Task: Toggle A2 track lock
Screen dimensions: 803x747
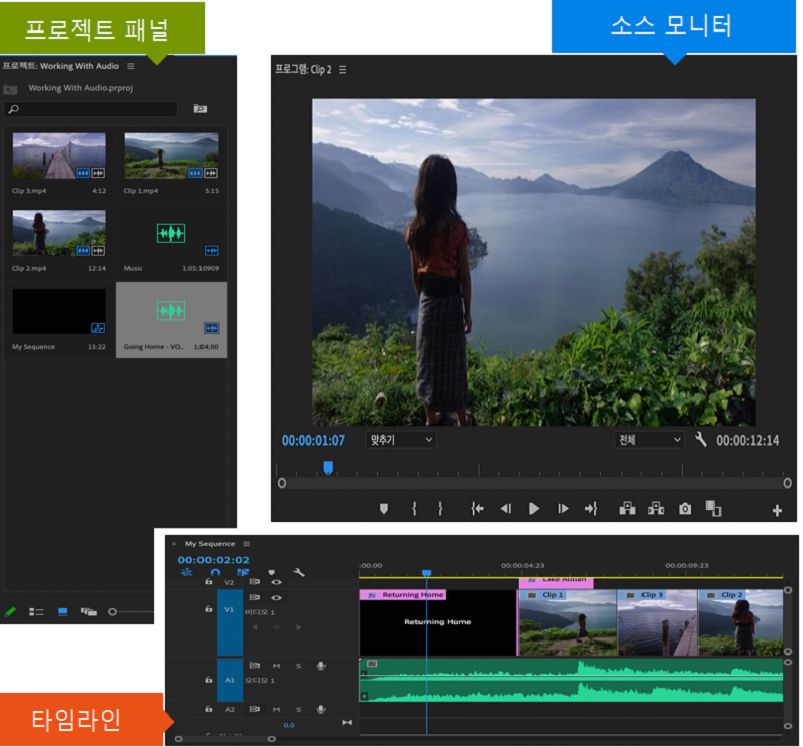Action: tap(208, 709)
